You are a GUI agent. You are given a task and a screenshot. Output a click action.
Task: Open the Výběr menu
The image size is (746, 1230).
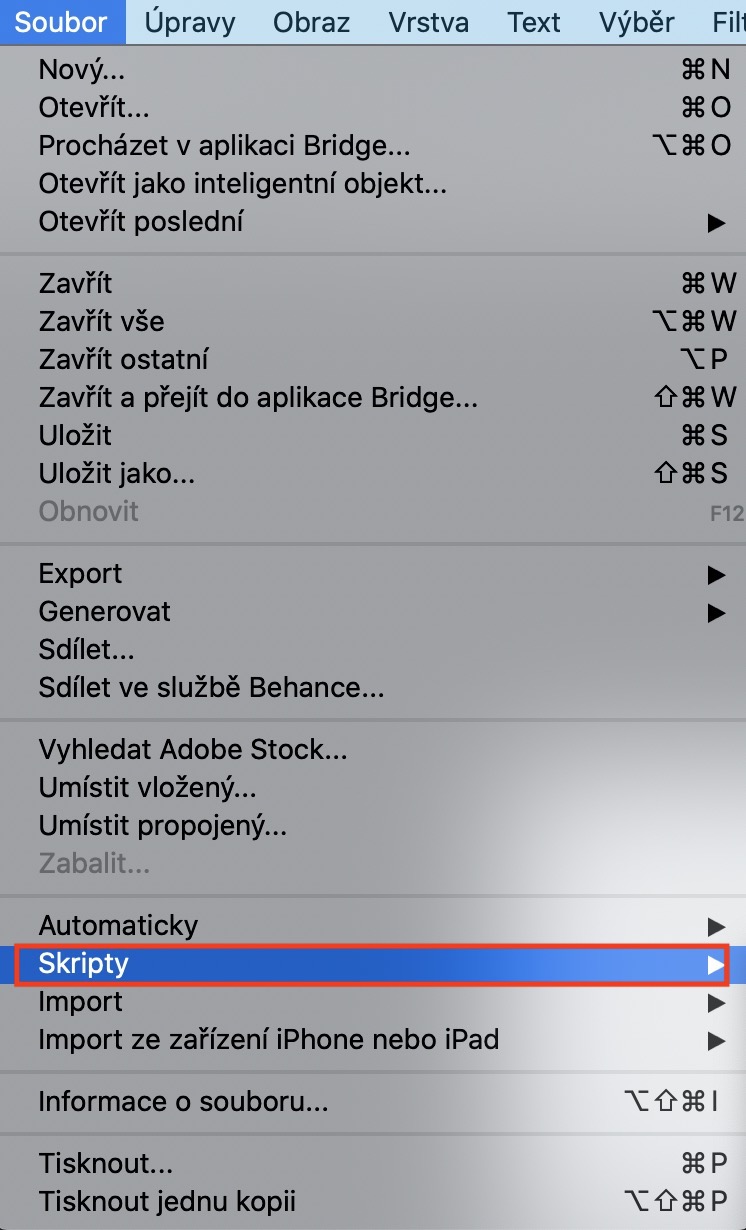point(636,22)
